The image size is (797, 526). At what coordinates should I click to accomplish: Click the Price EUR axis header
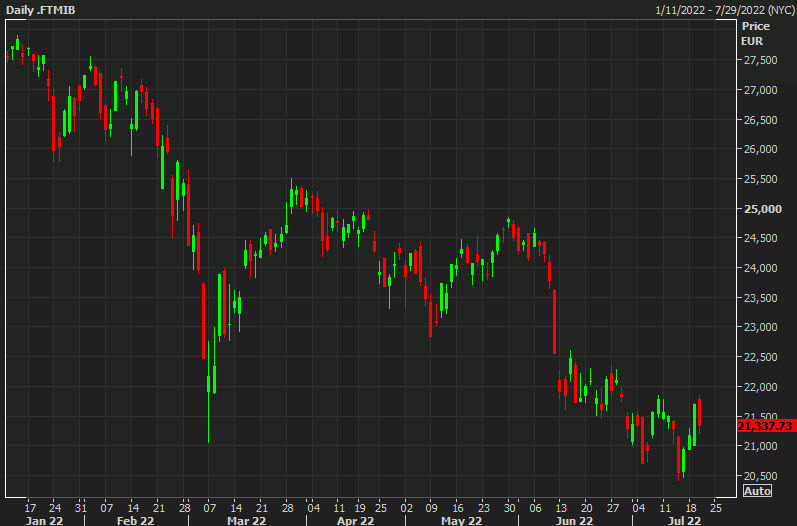click(752, 35)
